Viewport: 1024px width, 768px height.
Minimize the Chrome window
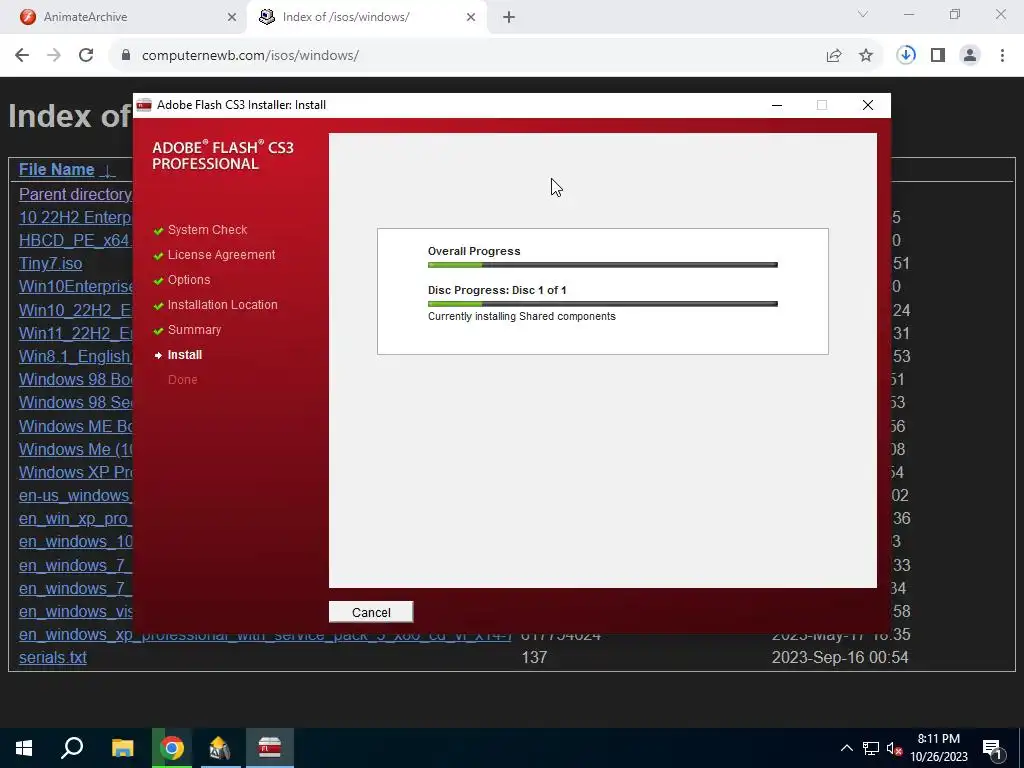tap(909, 14)
